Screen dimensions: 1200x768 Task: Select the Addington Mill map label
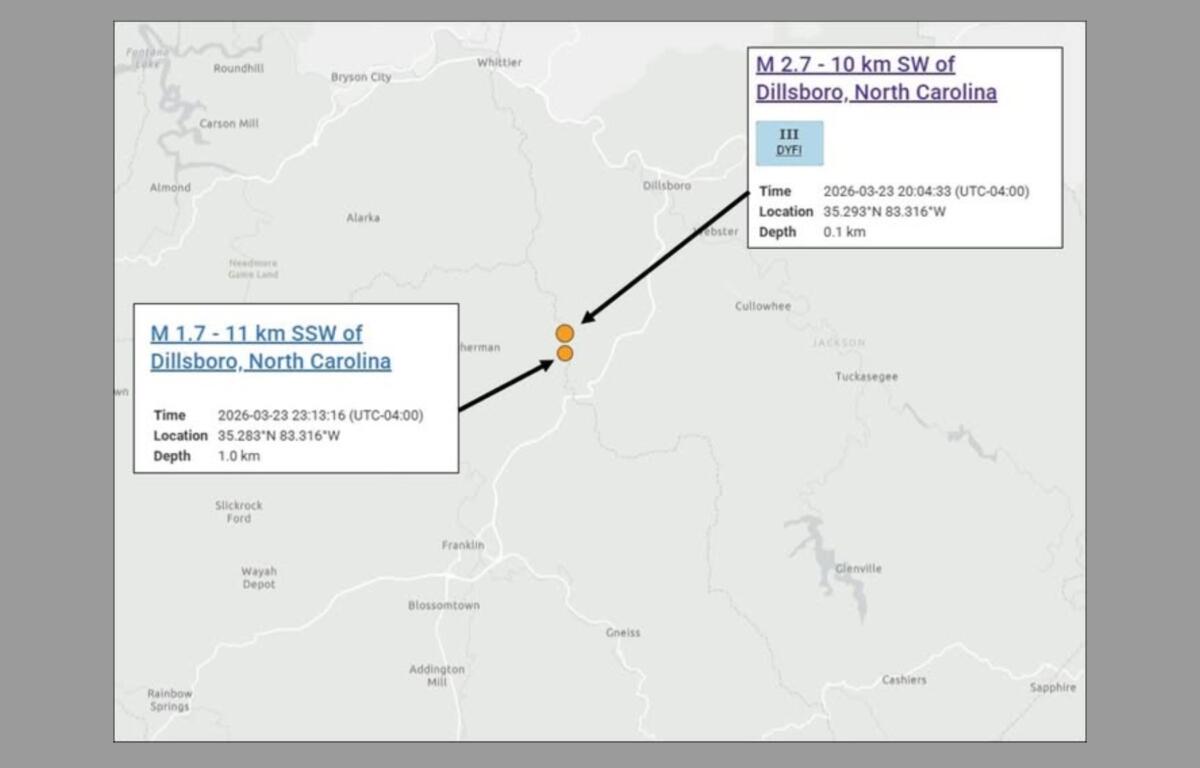point(437,676)
